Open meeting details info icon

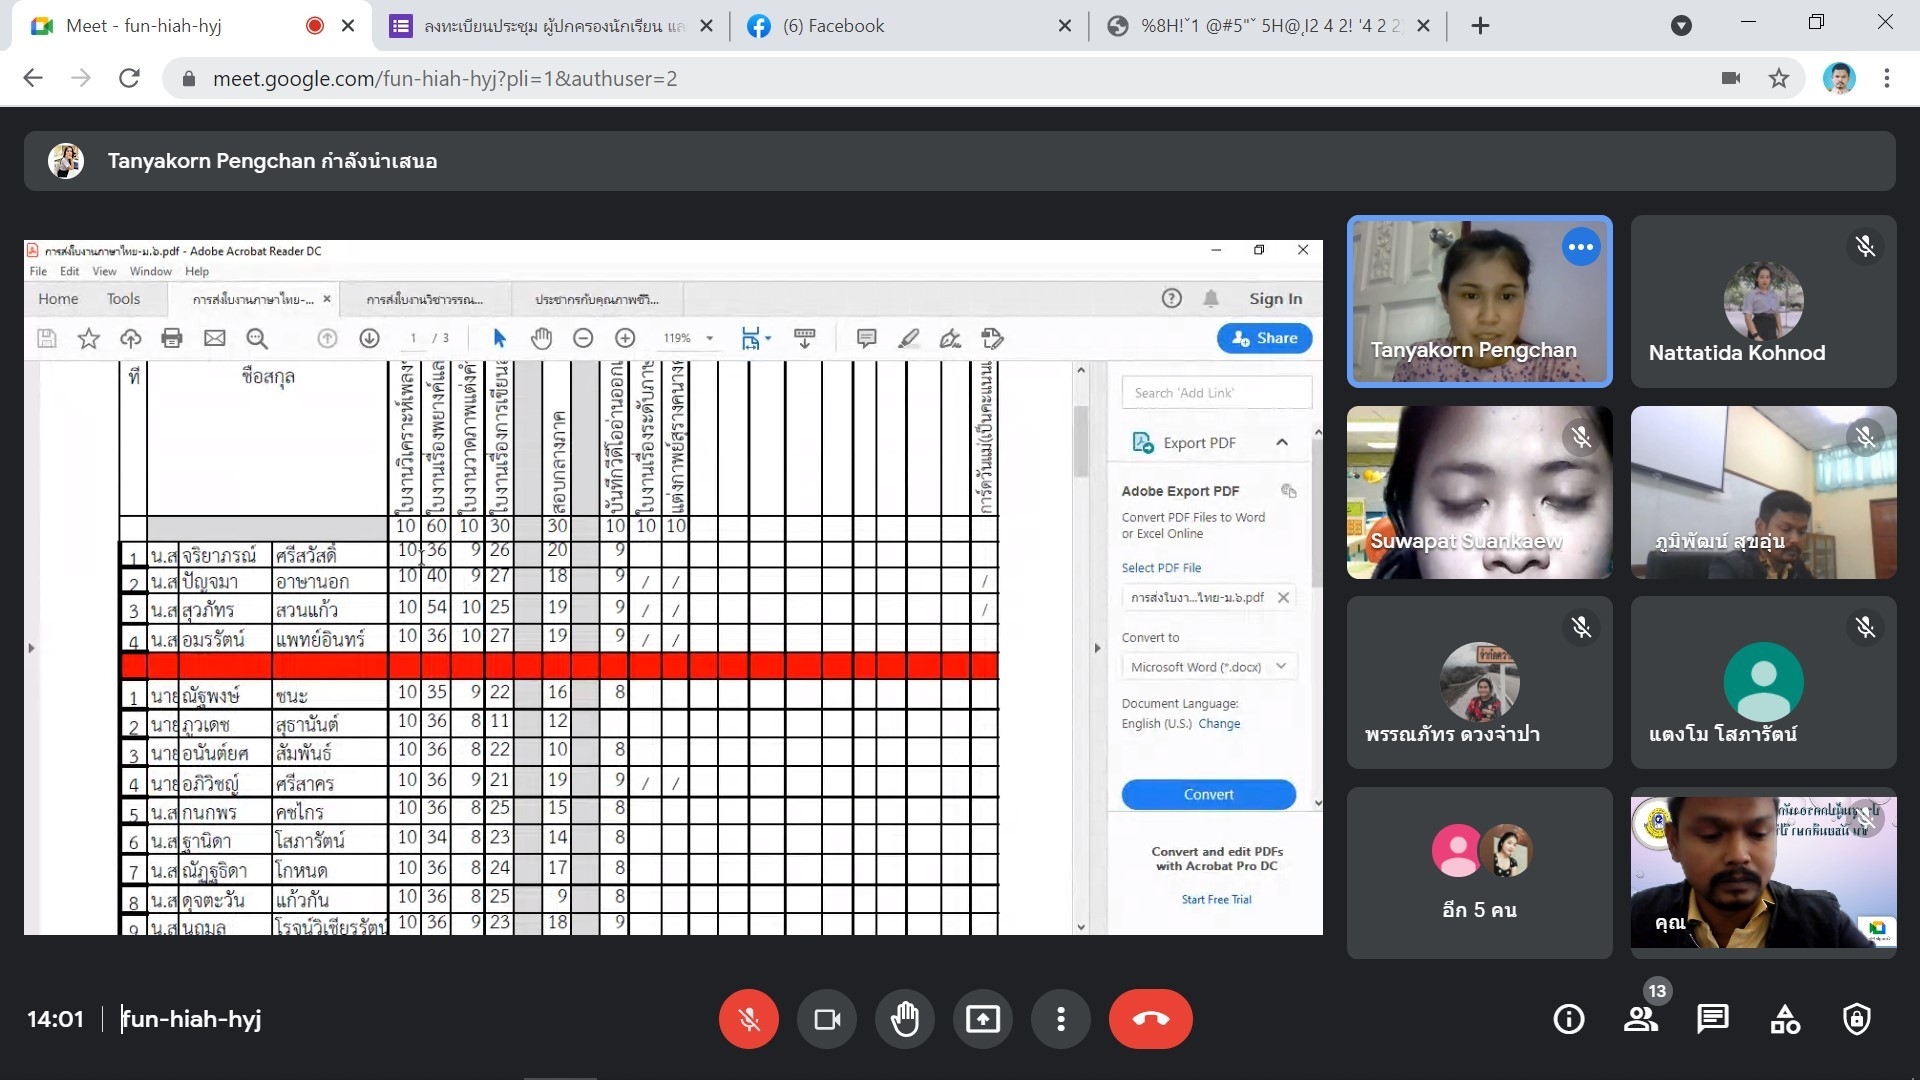1568,1019
